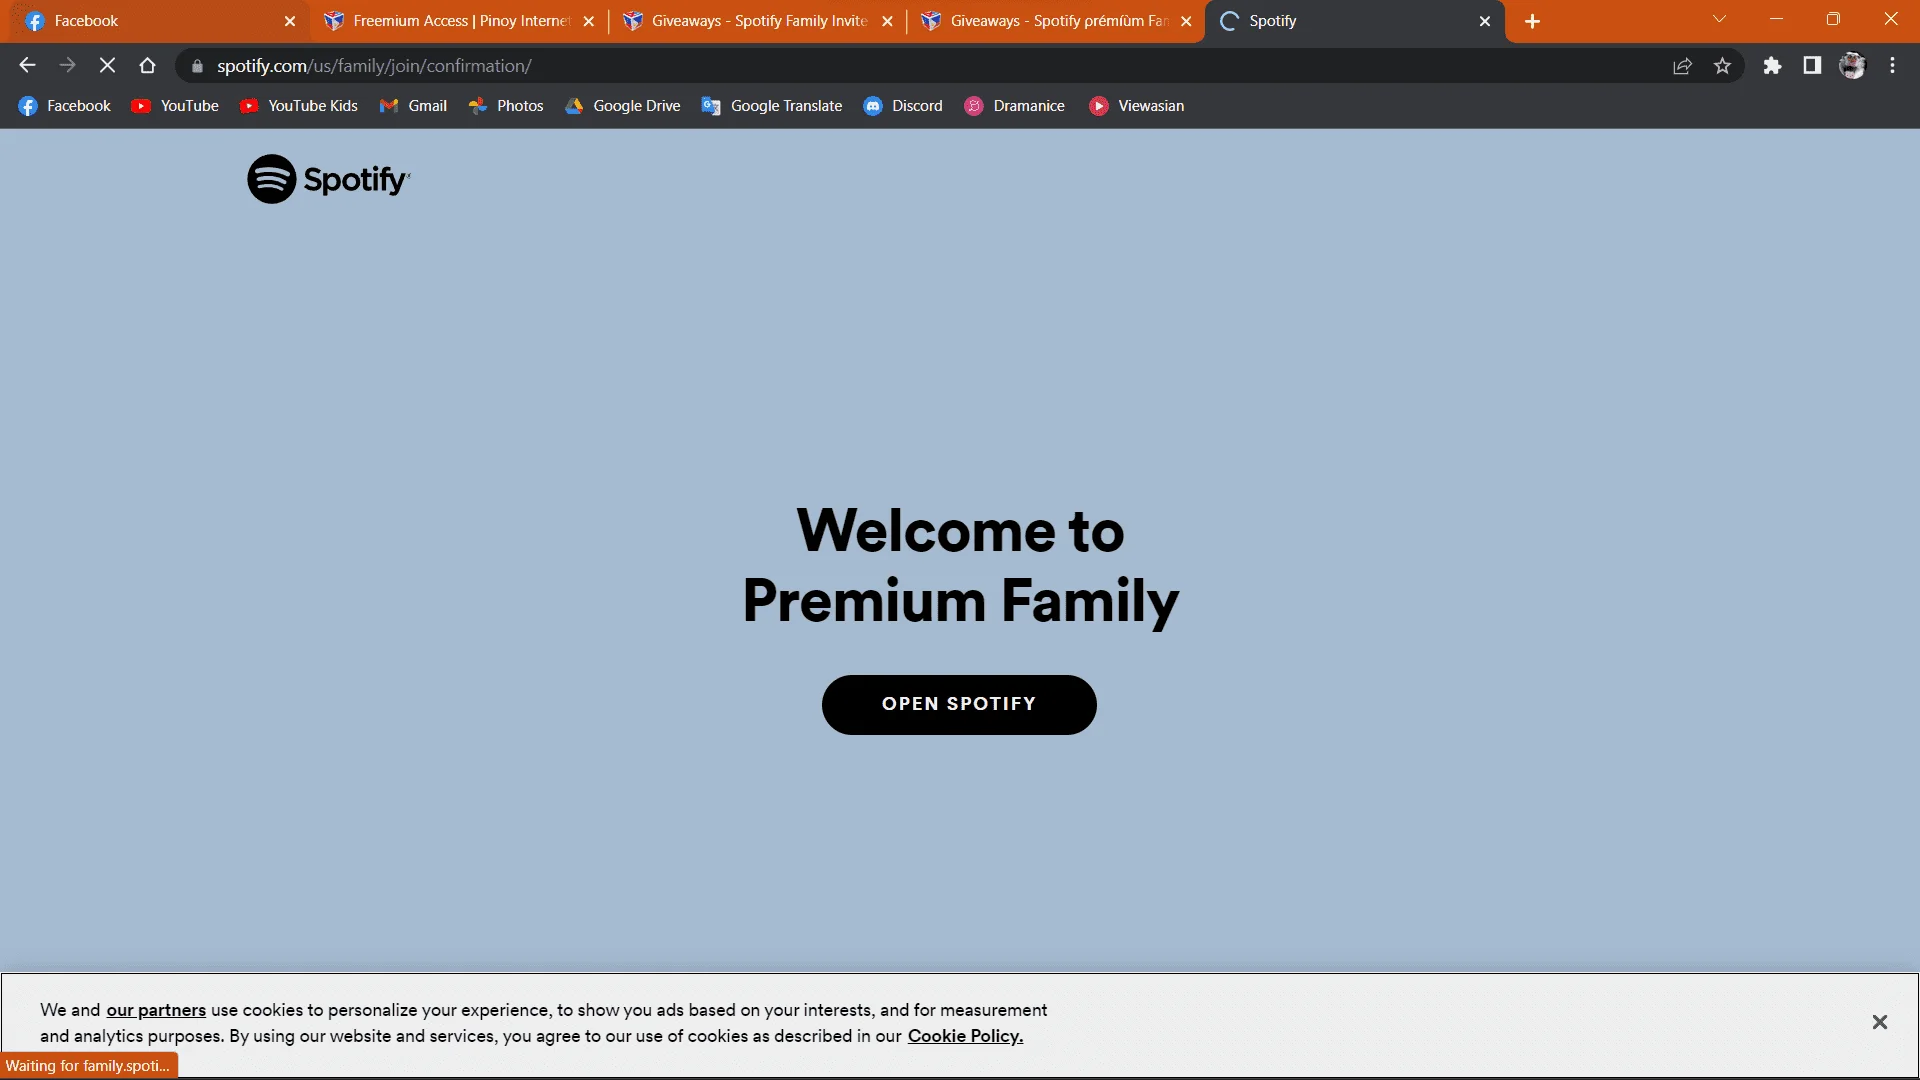The width and height of the screenshot is (1920, 1080).
Task: Click the forward navigation arrow
Action: click(67, 65)
